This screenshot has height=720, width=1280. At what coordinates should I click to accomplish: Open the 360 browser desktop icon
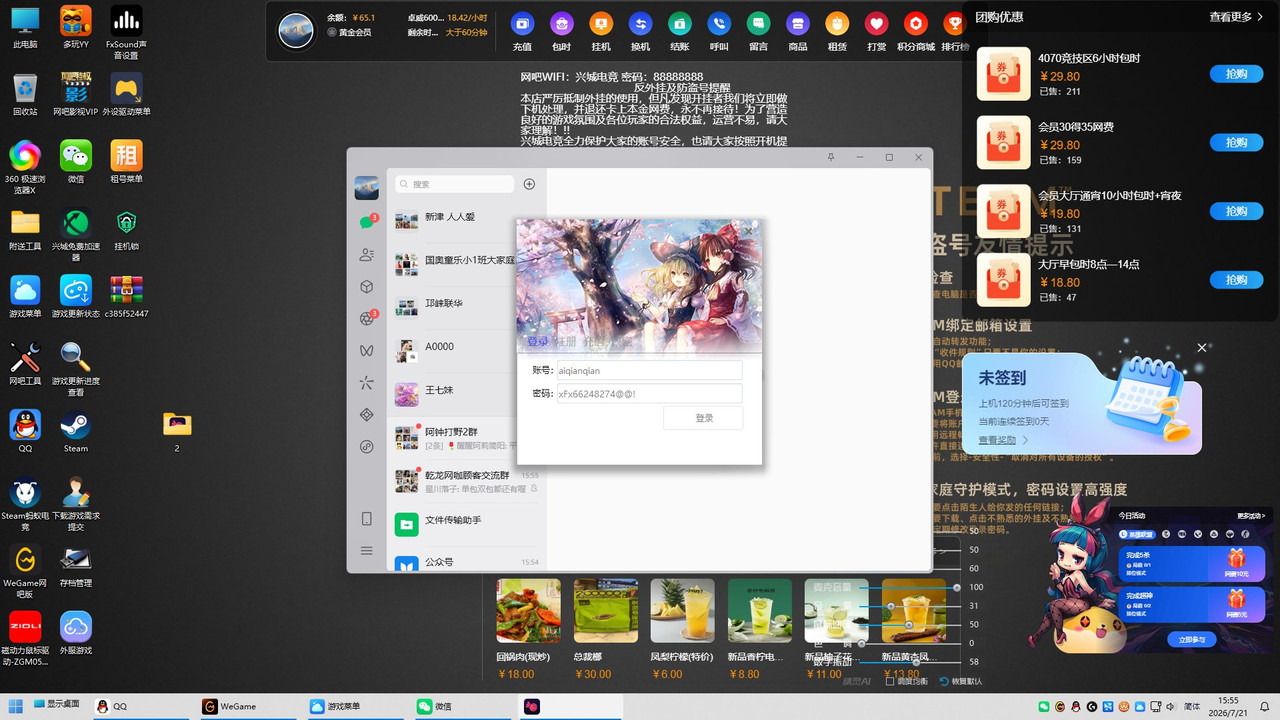25,167
